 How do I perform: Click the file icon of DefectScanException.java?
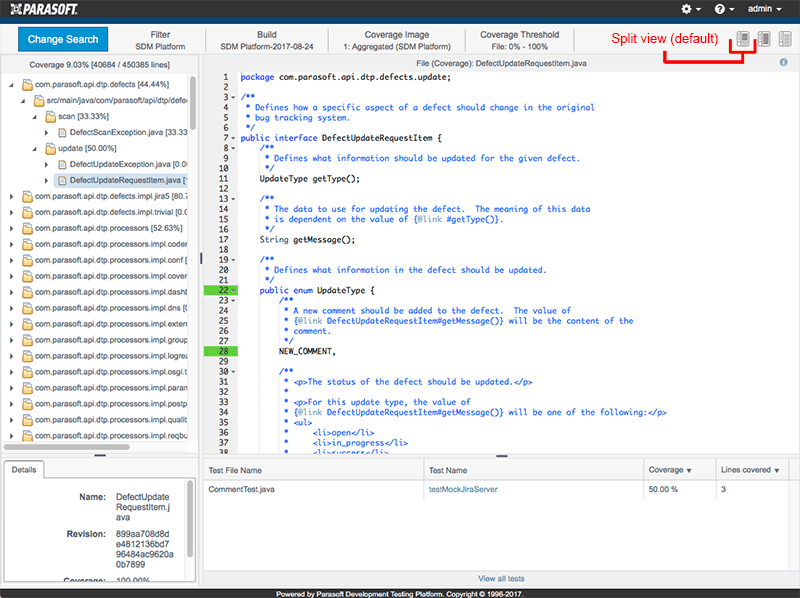pos(62,133)
